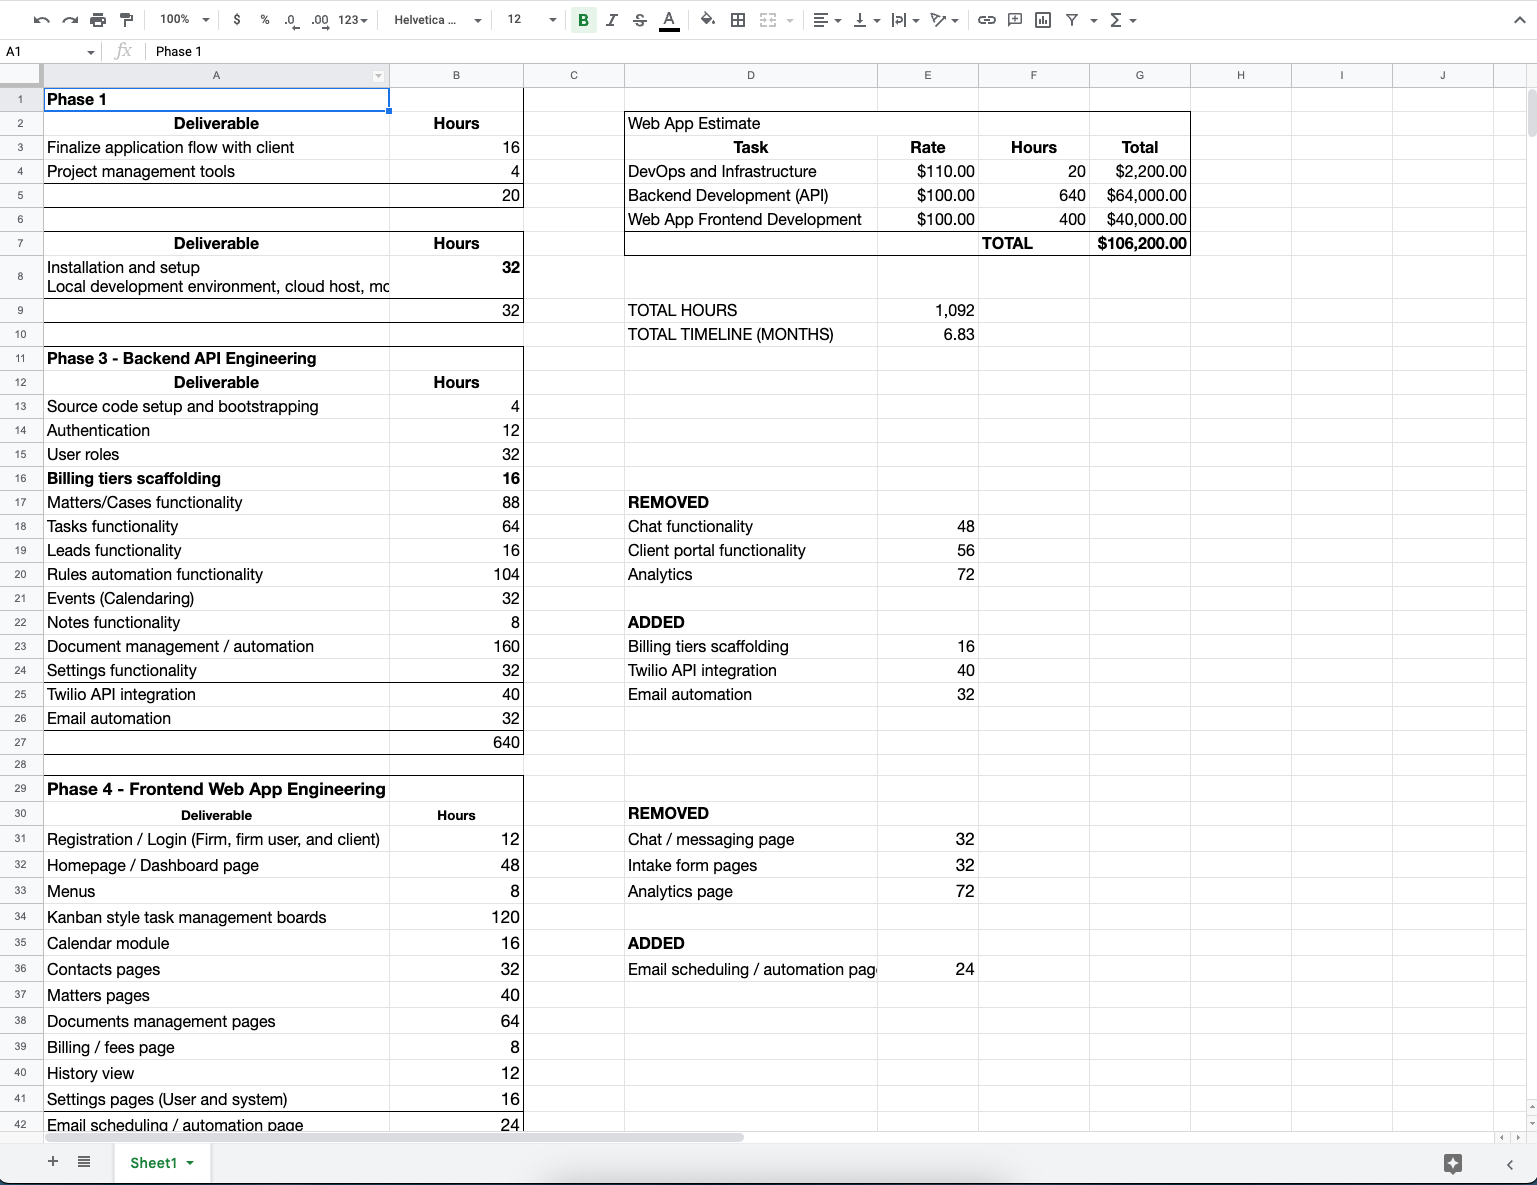Open the more number formats menu
The image size is (1537, 1185).
353,20
